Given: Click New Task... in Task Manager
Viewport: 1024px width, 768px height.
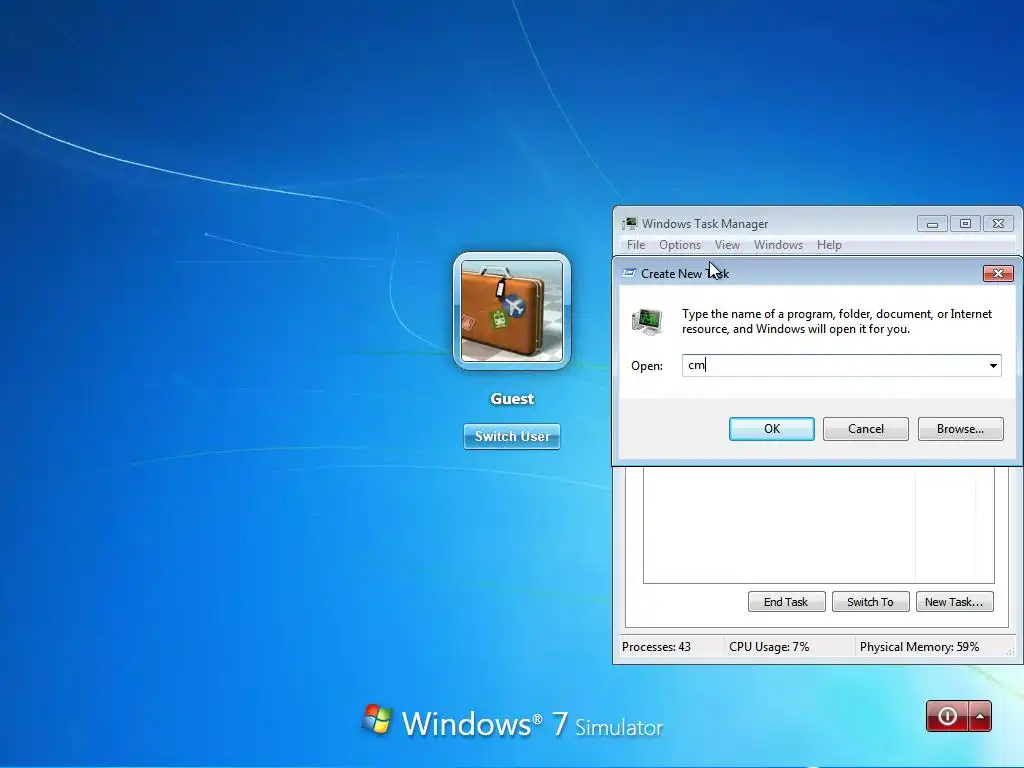Looking at the screenshot, I should click(x=954, y=601).
